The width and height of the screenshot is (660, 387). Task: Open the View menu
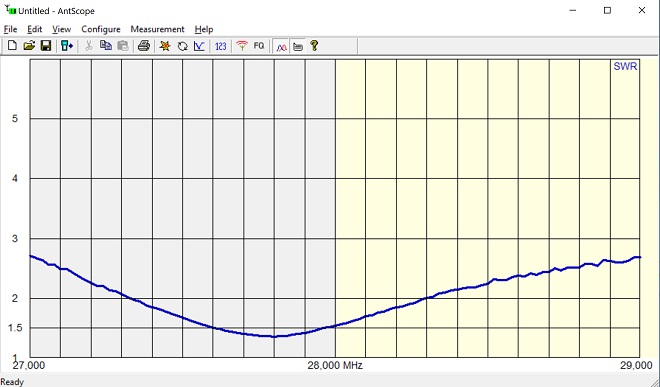tap(61, 29)
